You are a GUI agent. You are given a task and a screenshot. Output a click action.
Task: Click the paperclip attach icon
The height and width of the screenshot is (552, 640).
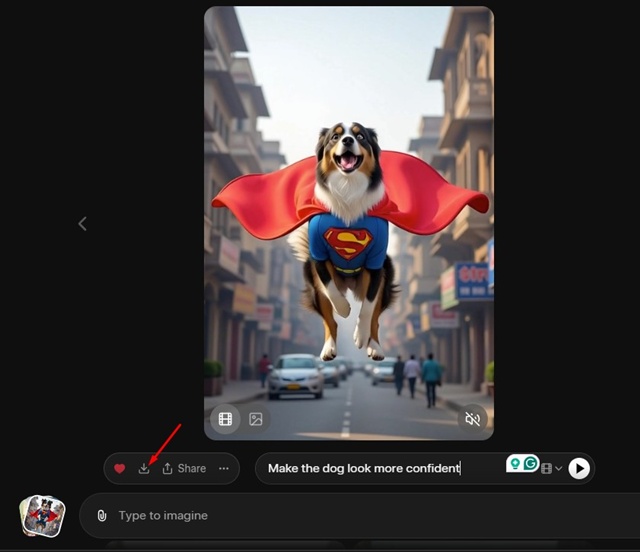(x=102, y=516)
